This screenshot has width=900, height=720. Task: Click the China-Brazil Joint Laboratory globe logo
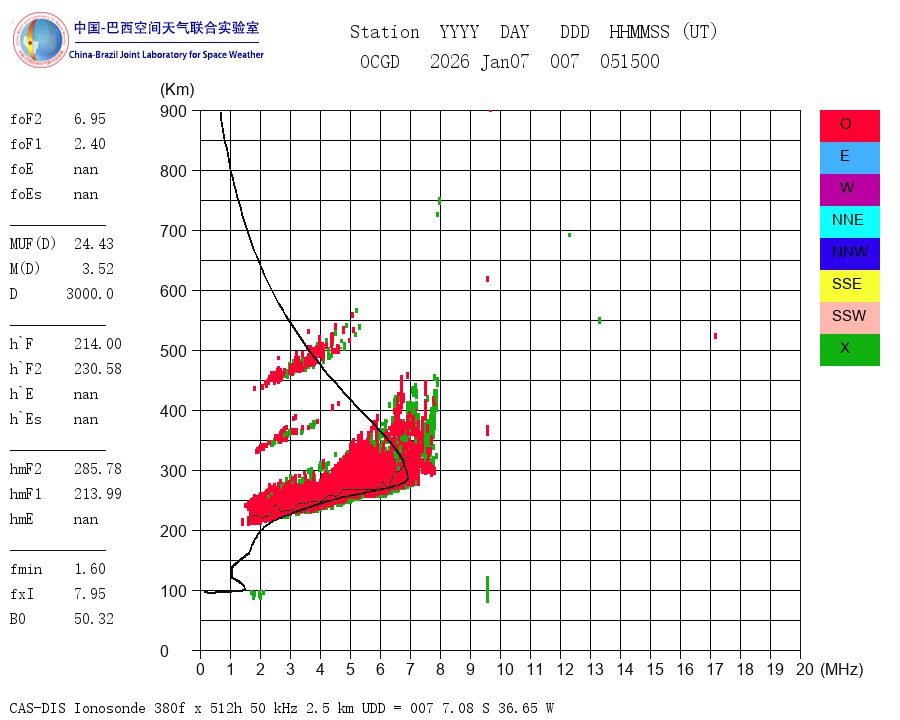[x=40, y=40]
